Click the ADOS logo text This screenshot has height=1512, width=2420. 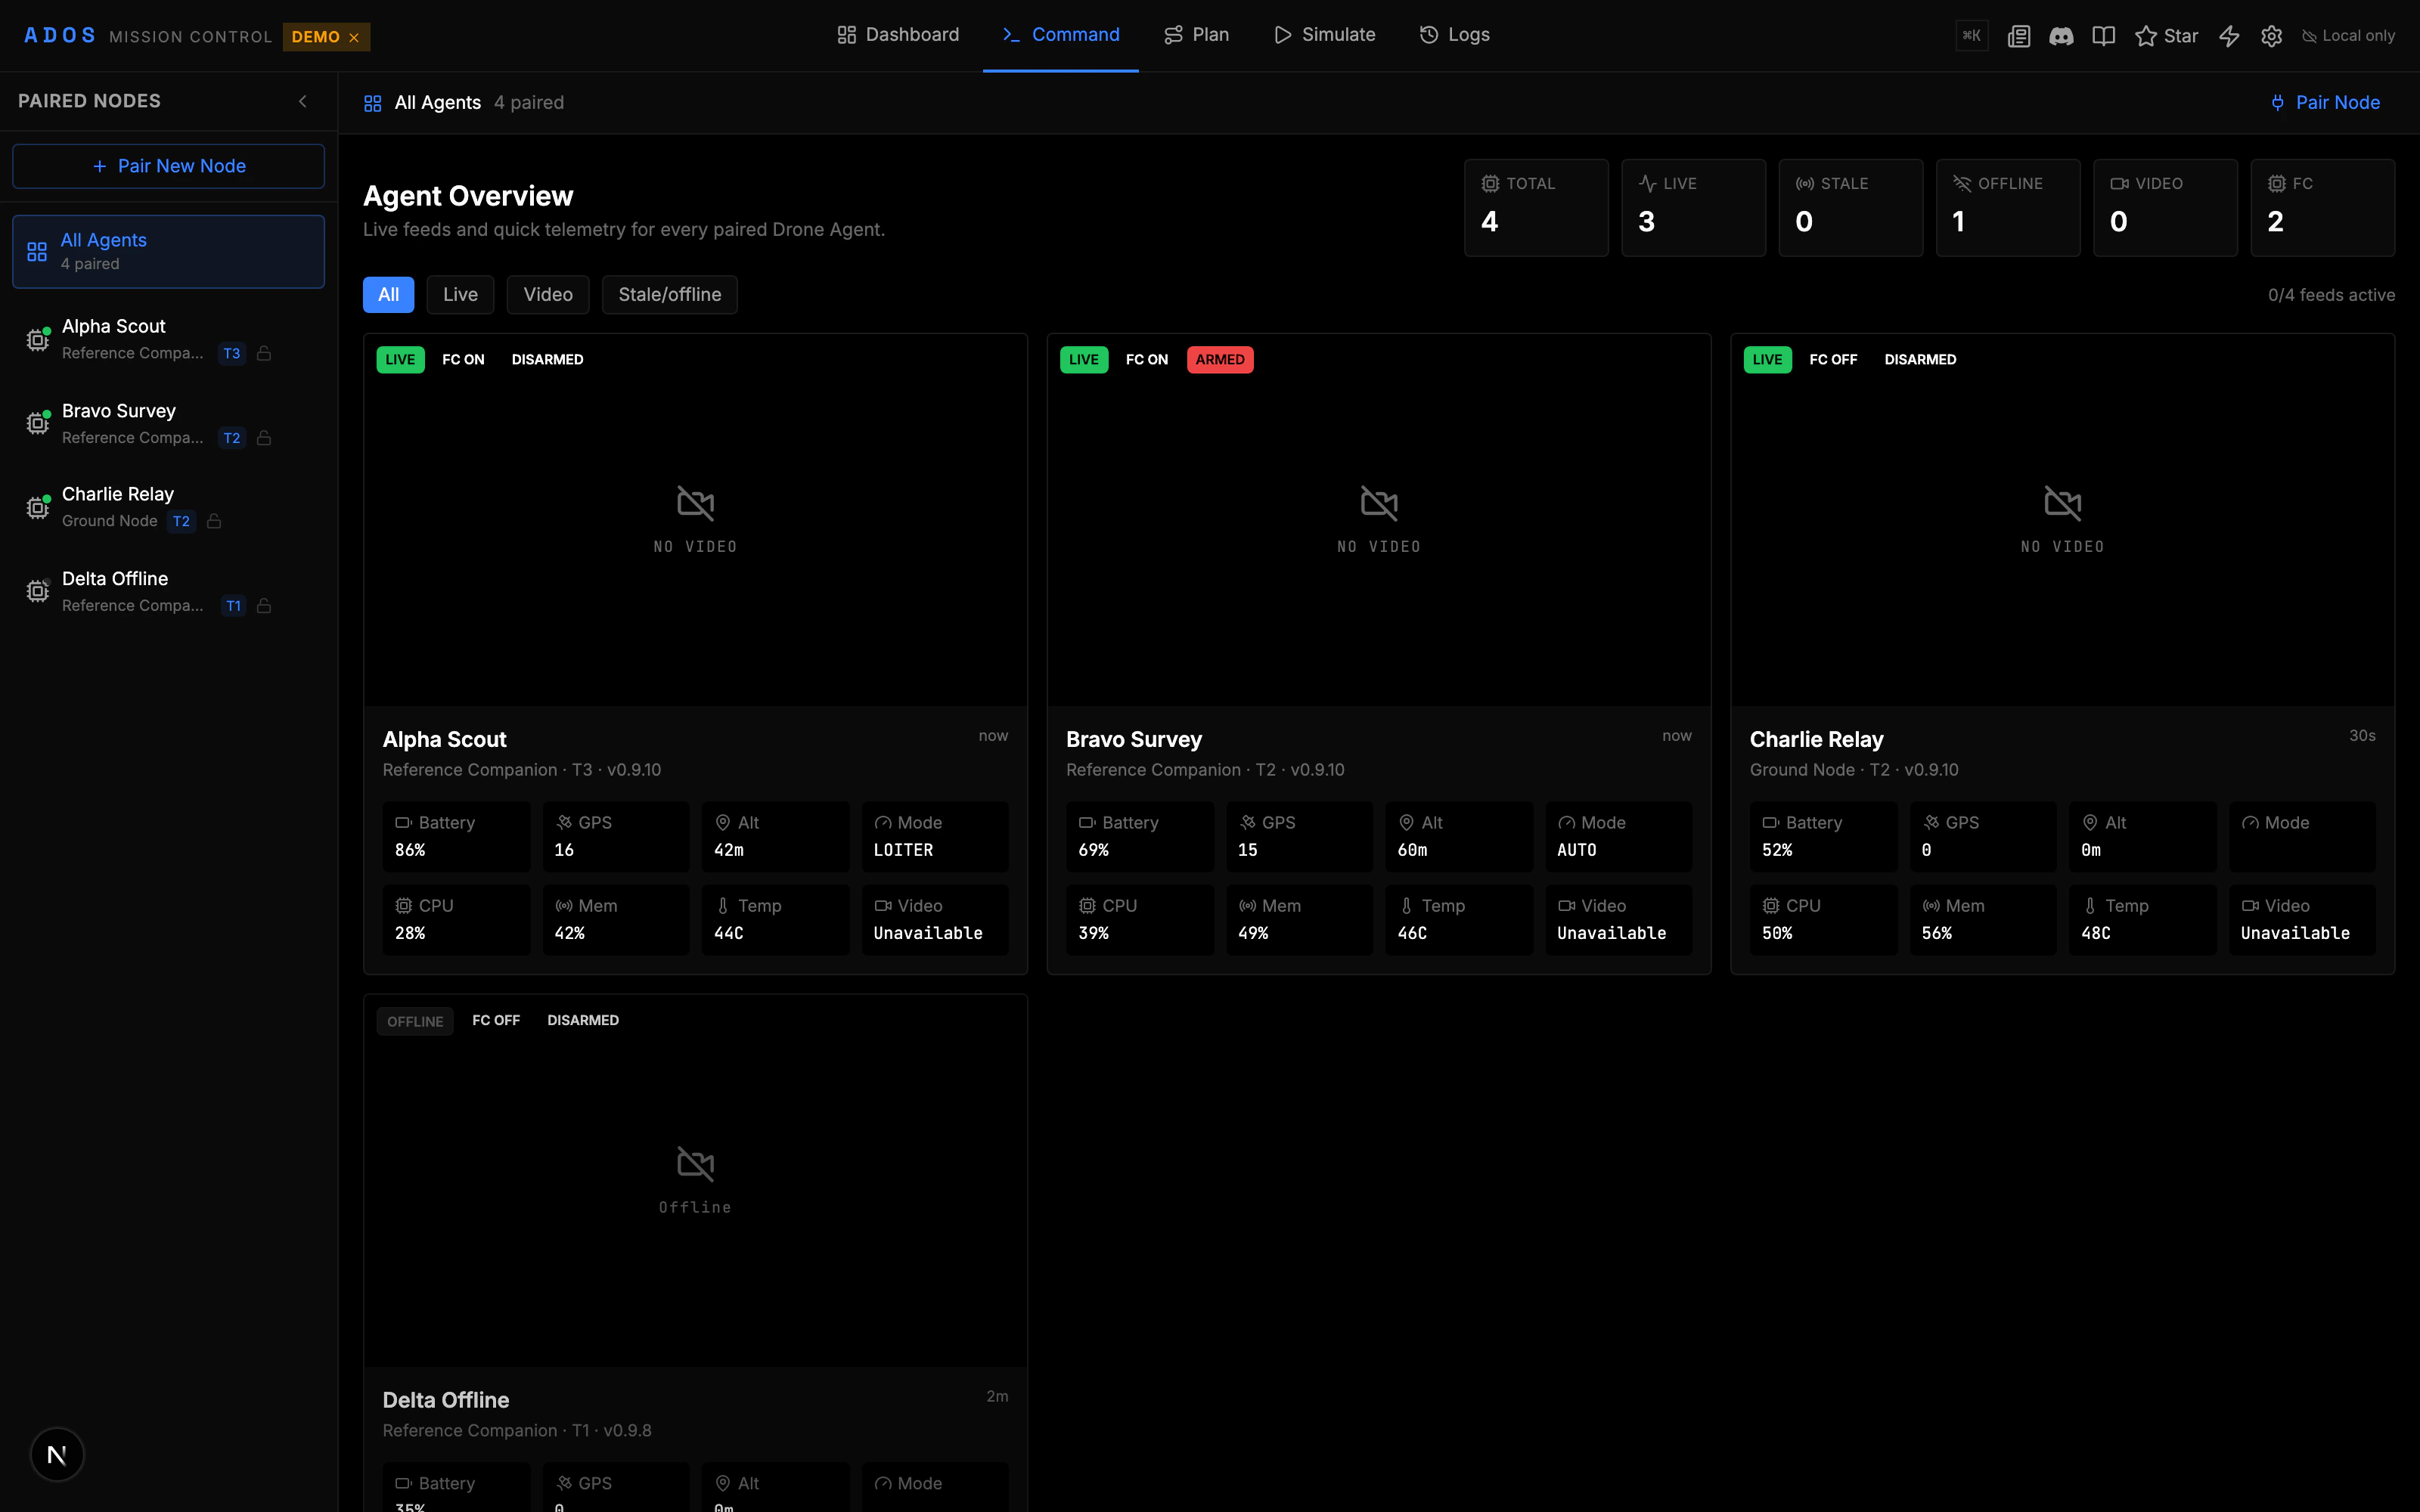coord(60,36)
